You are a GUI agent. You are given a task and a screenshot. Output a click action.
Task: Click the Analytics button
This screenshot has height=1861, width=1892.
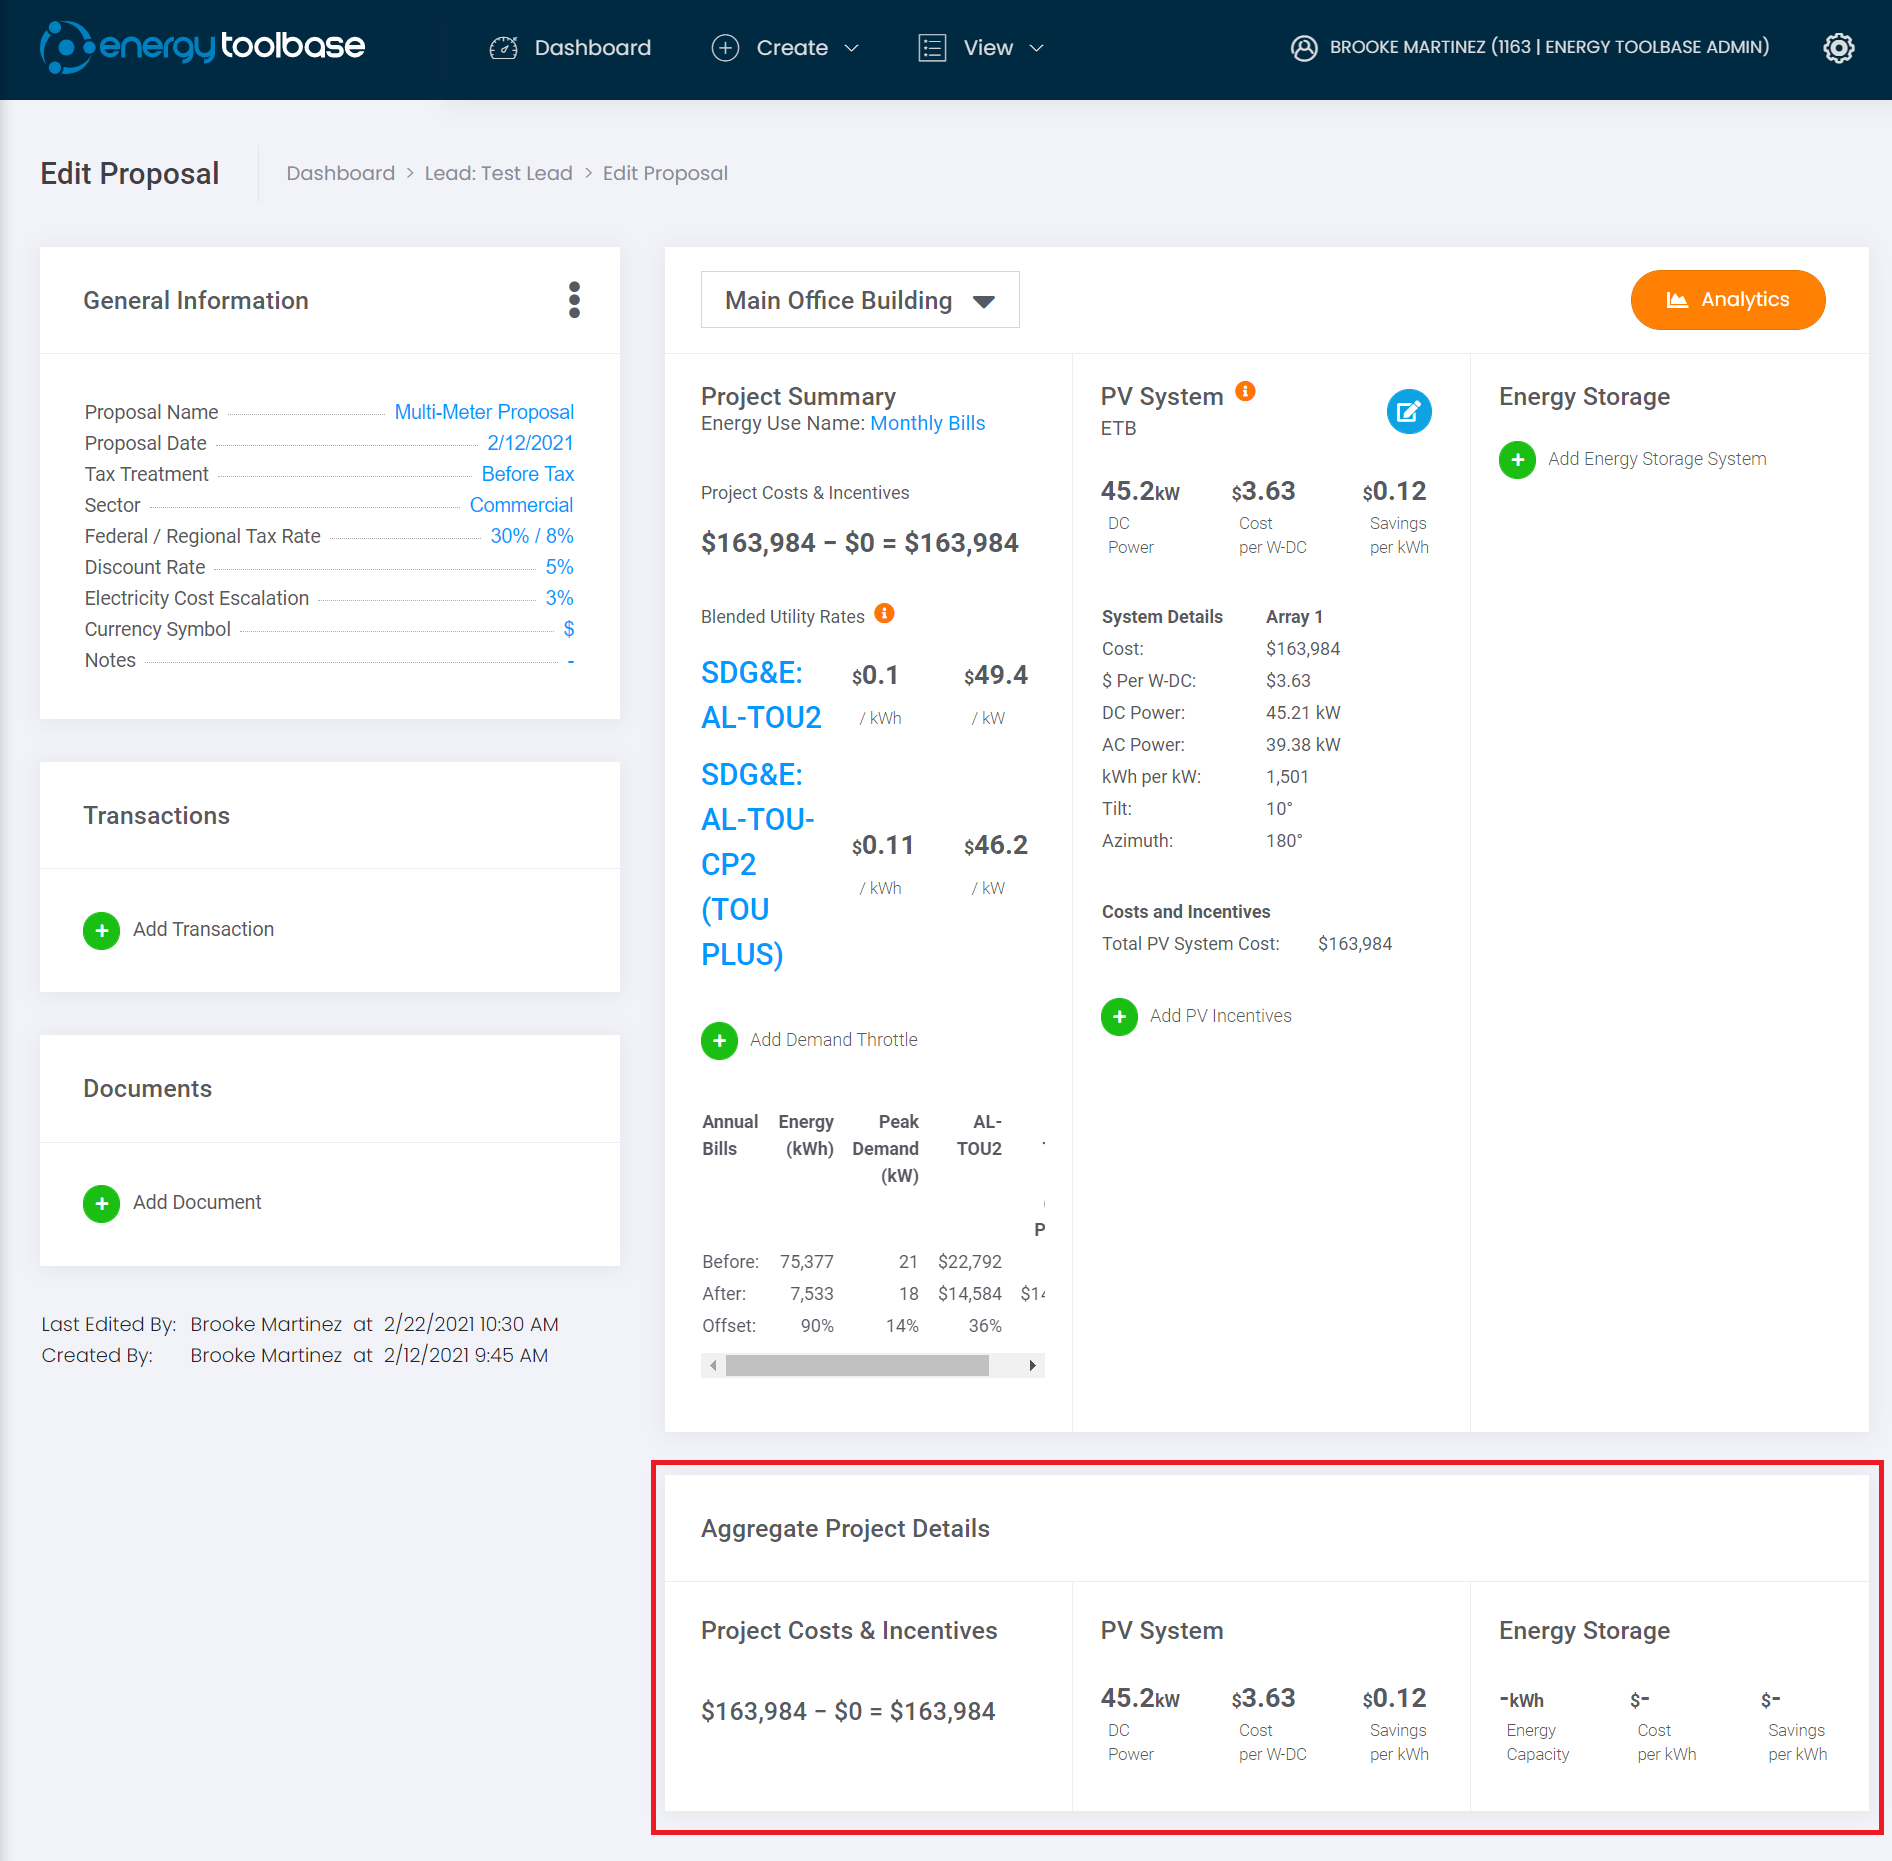coord(1727,300)
